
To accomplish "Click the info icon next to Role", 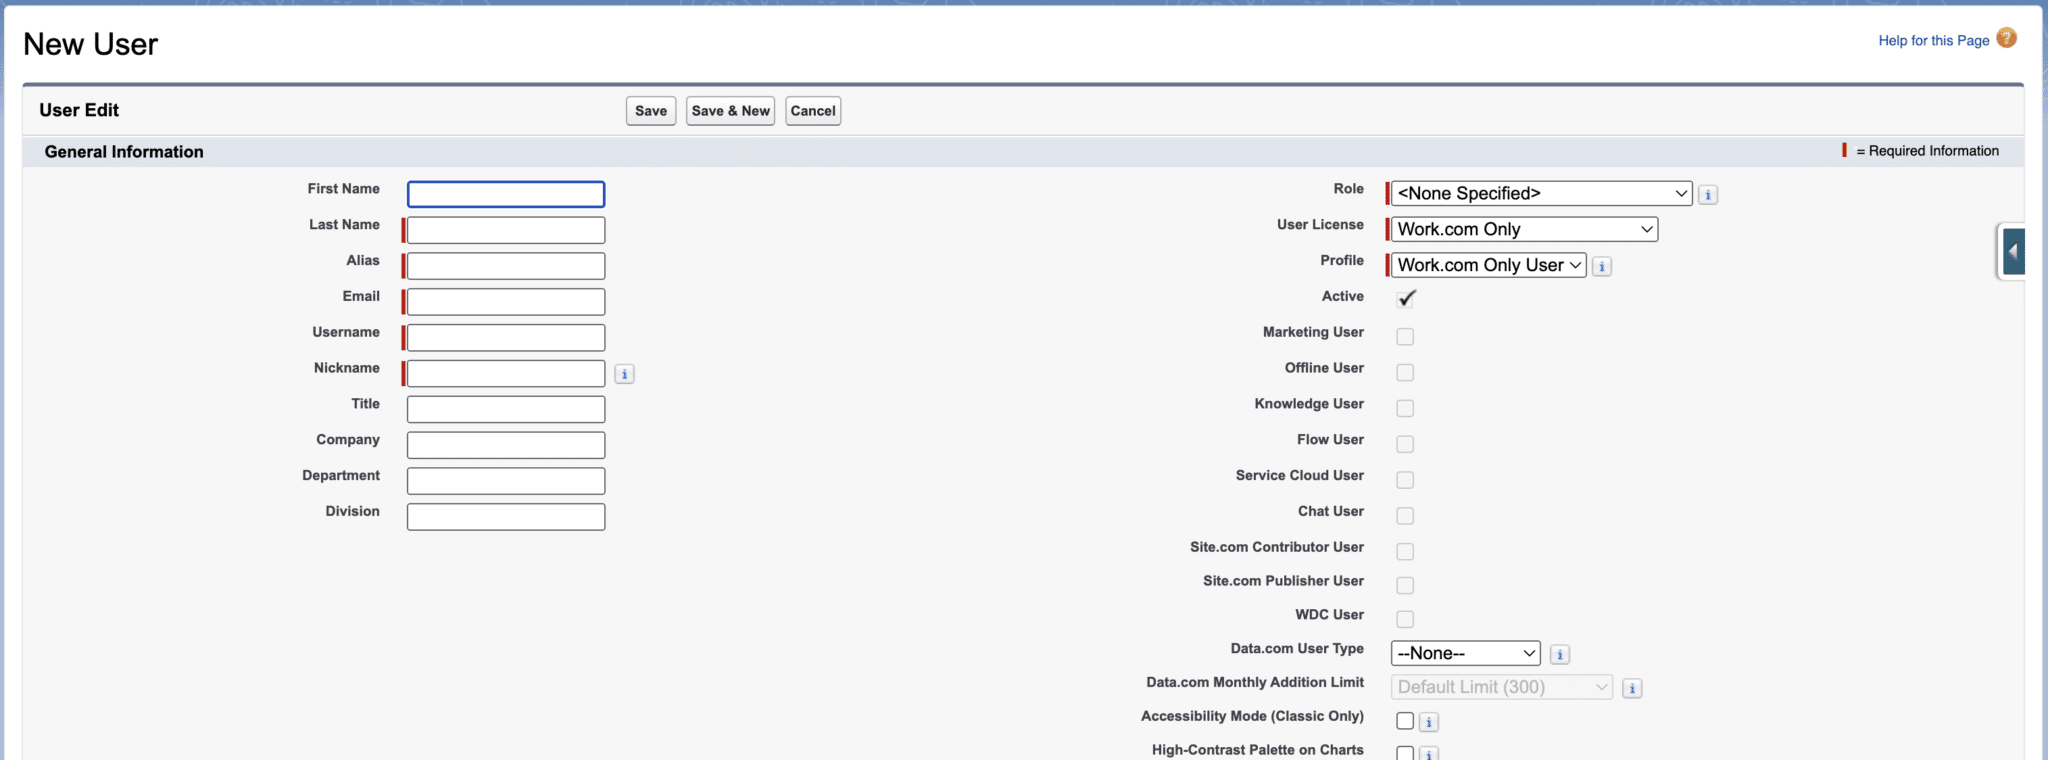I will (x=1708, y=195).
